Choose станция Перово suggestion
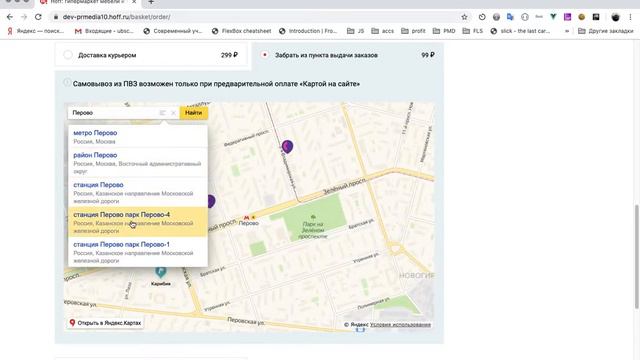Viewport: 640px width, 360px height. pyautogui.click(x=138, y=192)
